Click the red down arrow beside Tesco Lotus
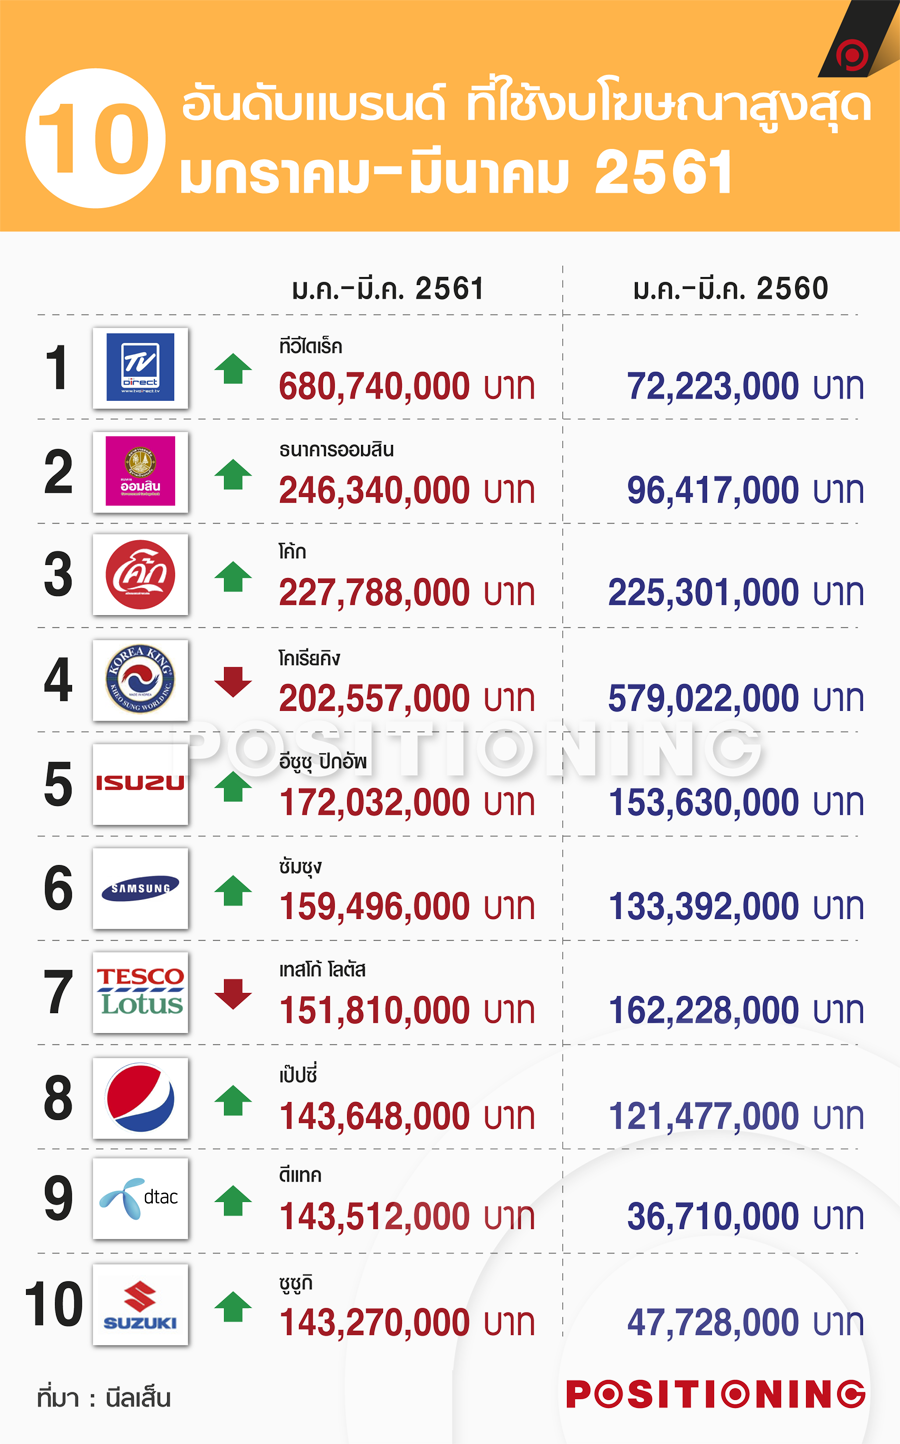 (x=233, y=994)
